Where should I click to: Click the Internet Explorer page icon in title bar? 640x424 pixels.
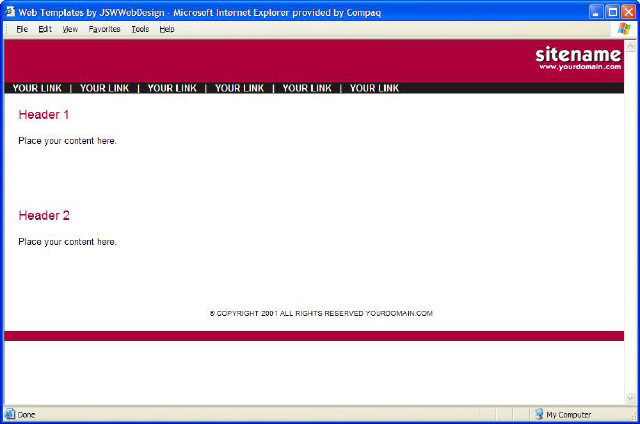coord(10,10)
